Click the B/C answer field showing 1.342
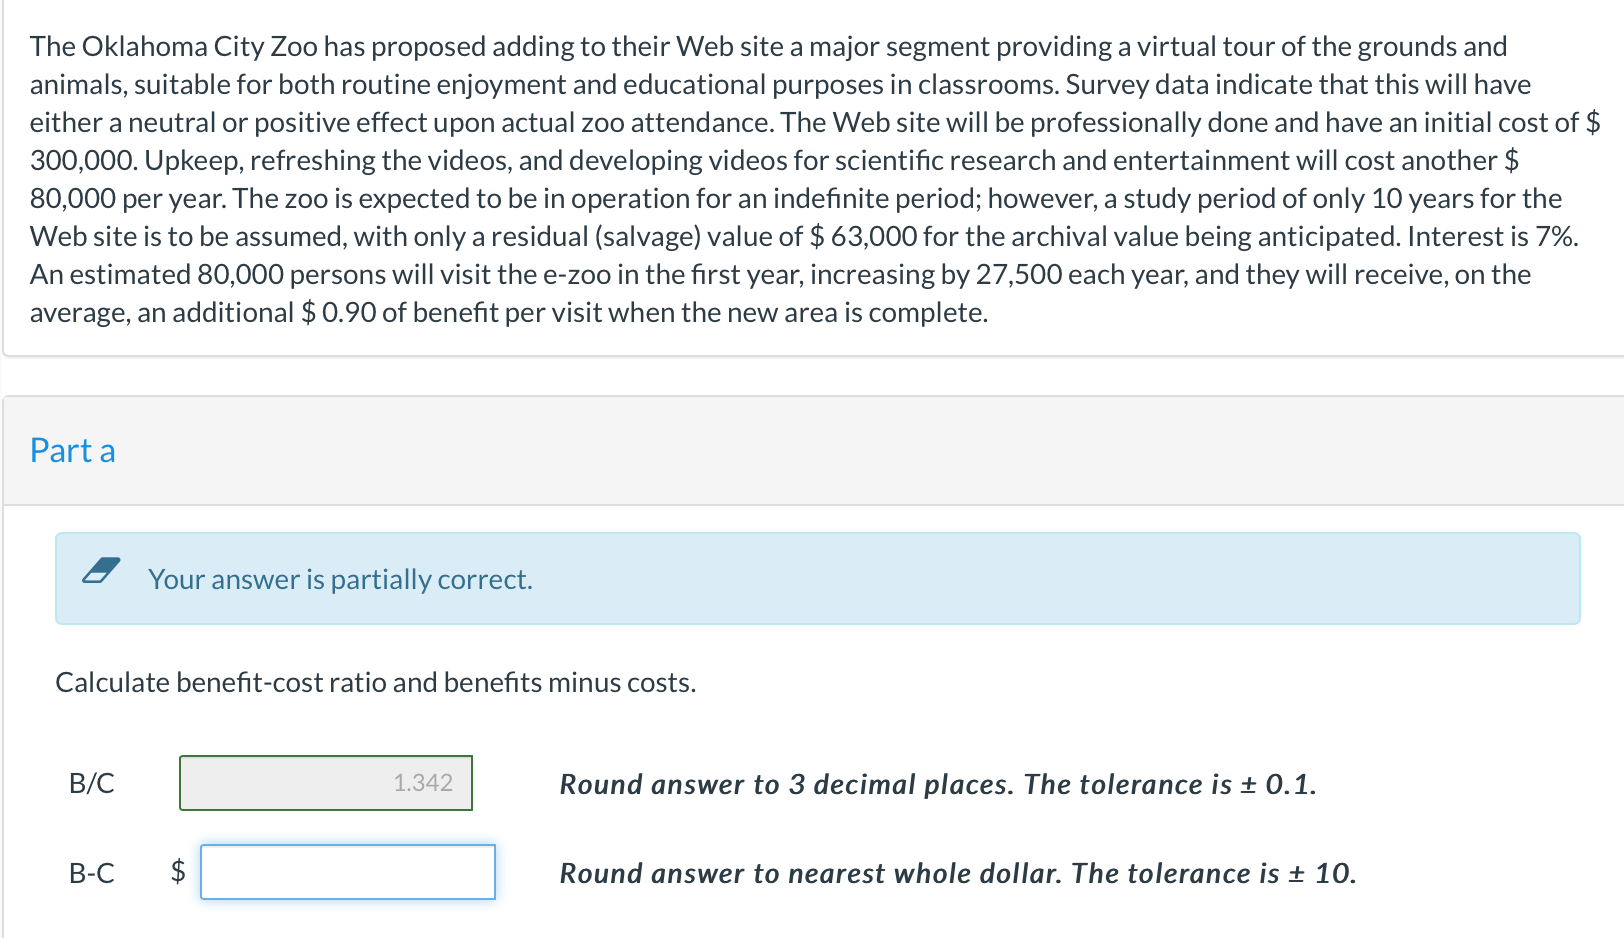1624x938 pixels. (x=326, y=783)
